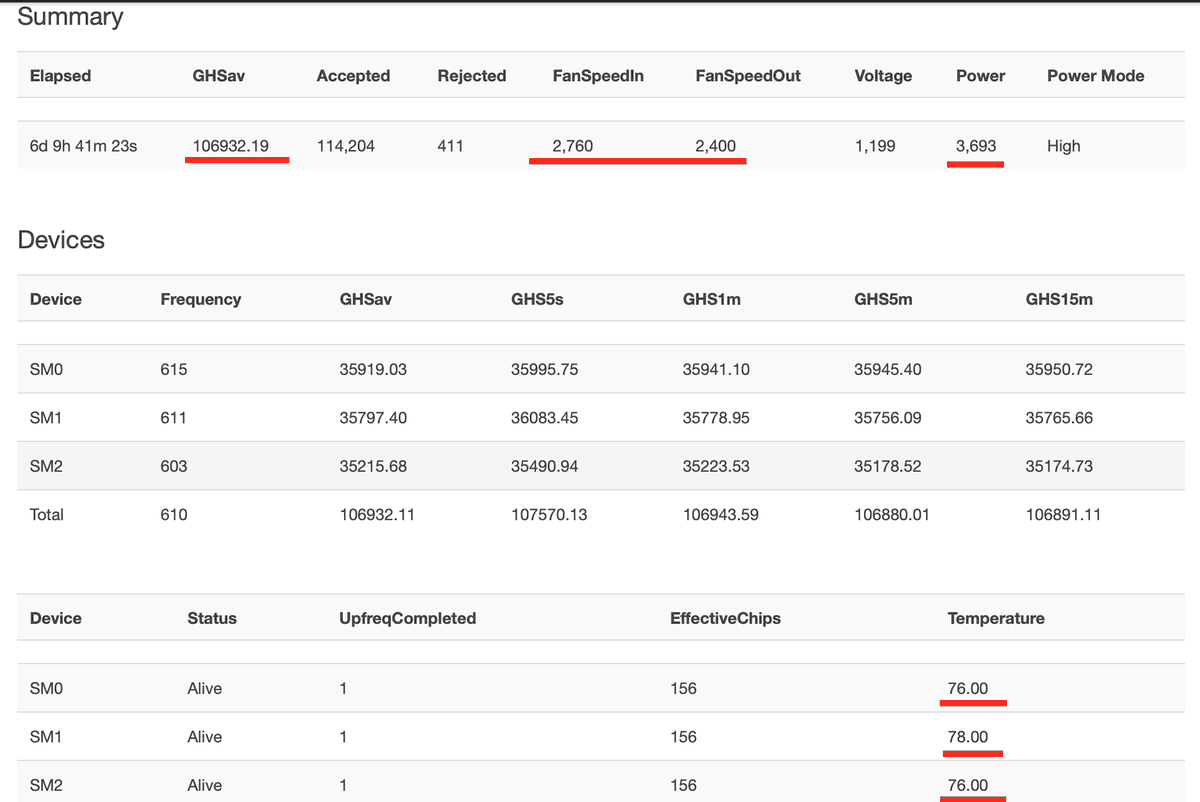Click SM0 EffectiveChips value 156
The height and width of the screenshot is (802, 1200).
tap(684, 689)
